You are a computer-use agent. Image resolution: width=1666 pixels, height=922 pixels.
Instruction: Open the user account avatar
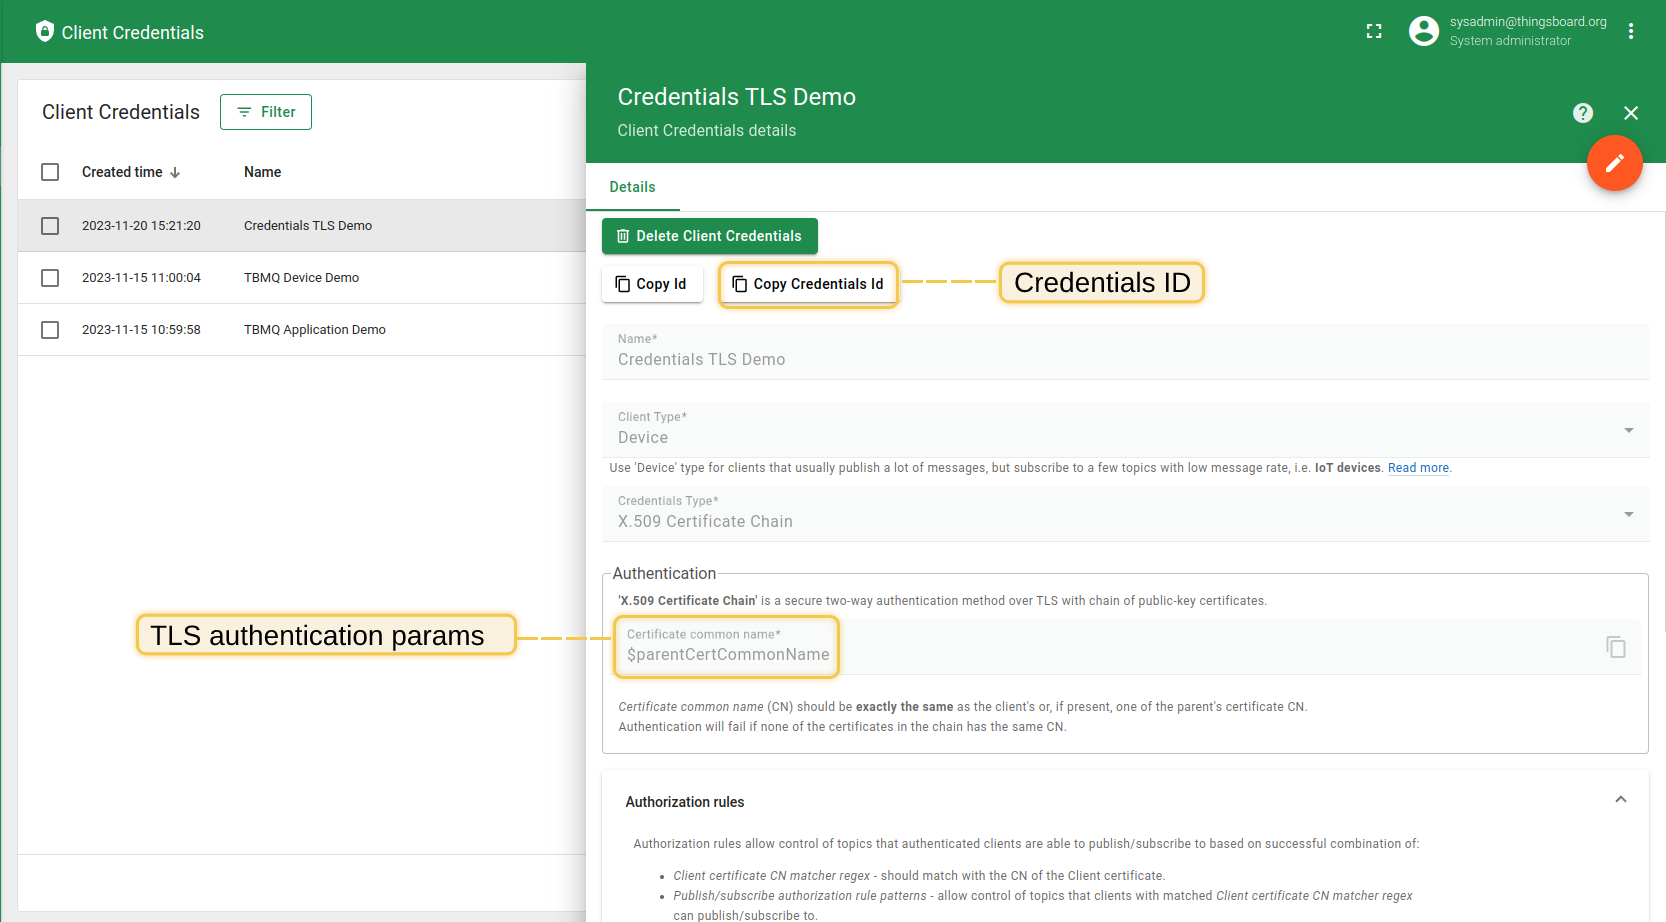point(1424,31)
